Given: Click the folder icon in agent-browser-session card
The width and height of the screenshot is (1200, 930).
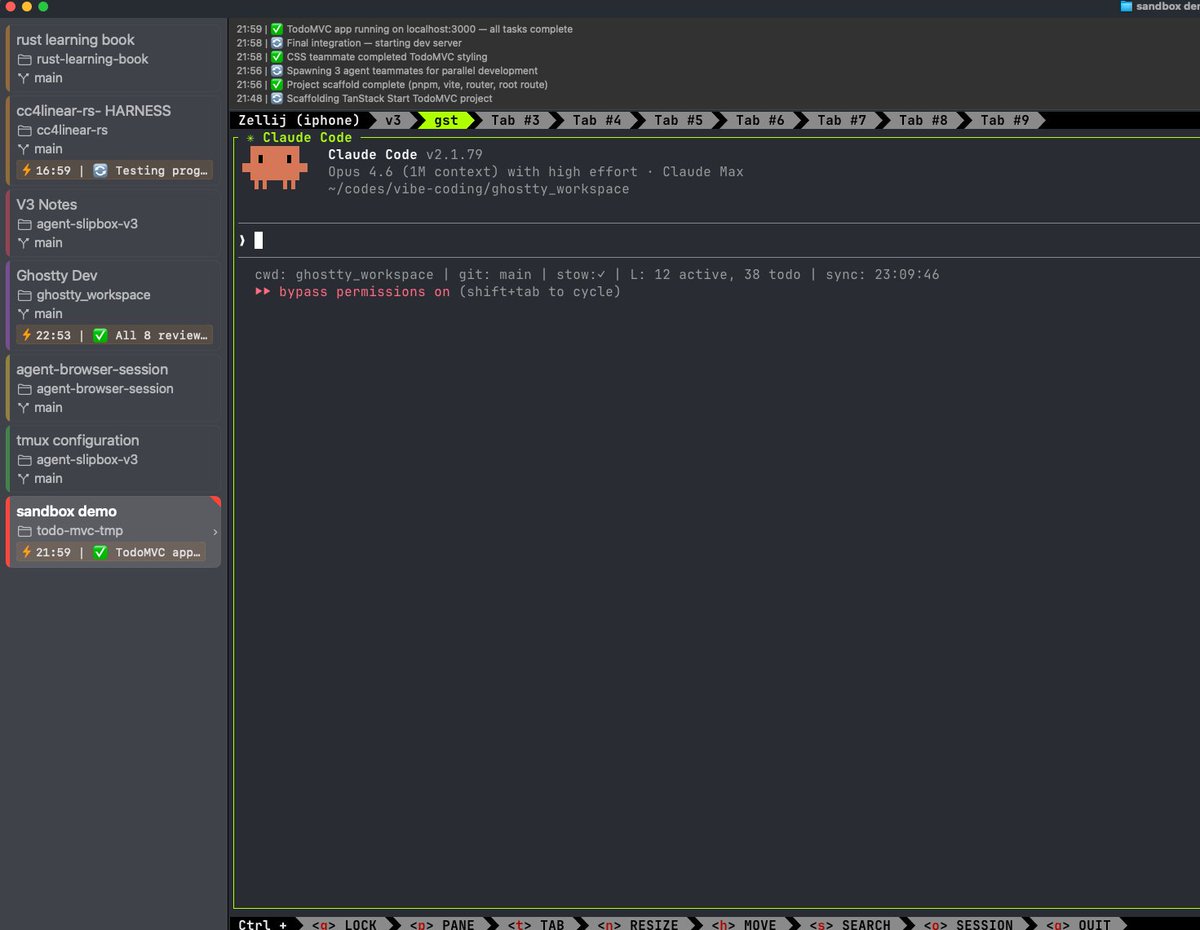Looking at the screenshot, I should 24,389.
